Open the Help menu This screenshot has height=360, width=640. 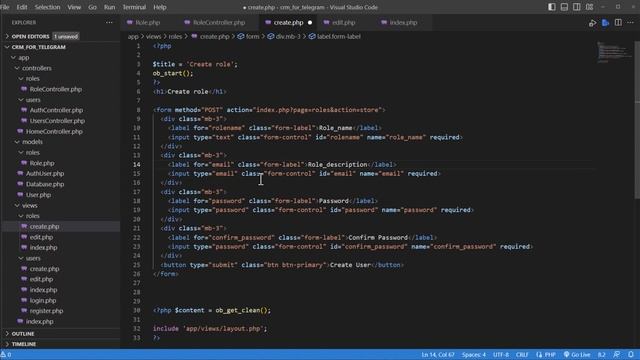pos(160,7)
